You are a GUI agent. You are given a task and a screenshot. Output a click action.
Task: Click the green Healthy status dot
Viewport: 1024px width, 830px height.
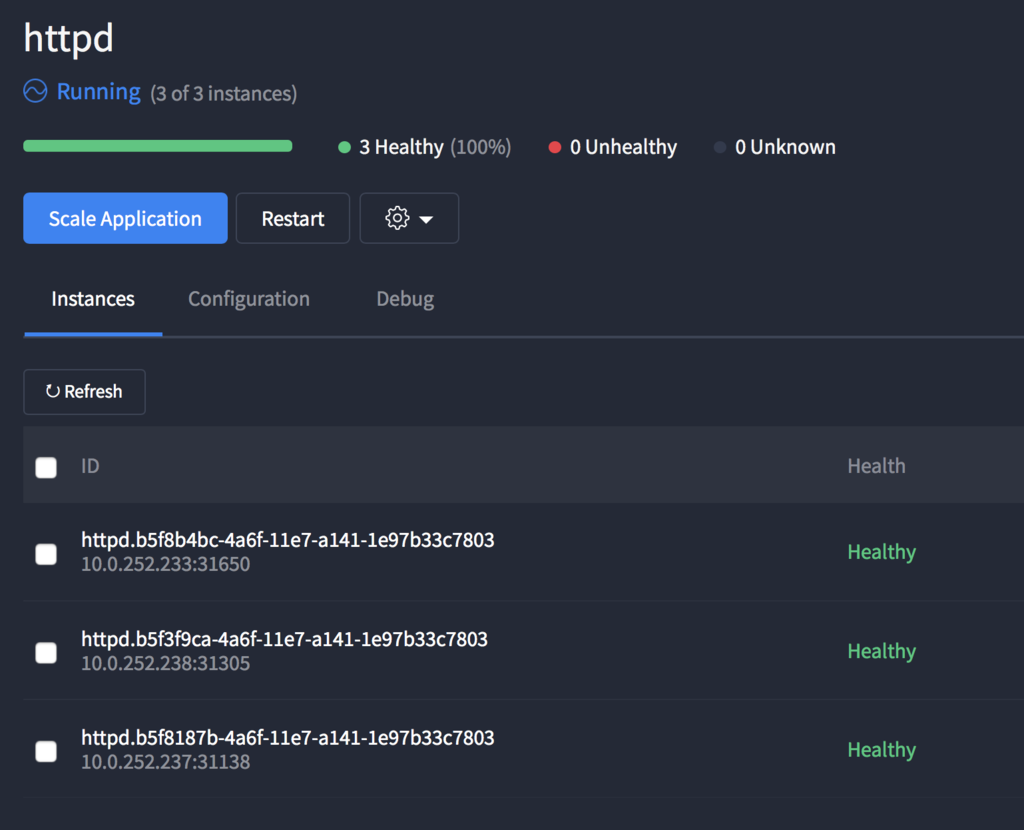tap(344, 147)
